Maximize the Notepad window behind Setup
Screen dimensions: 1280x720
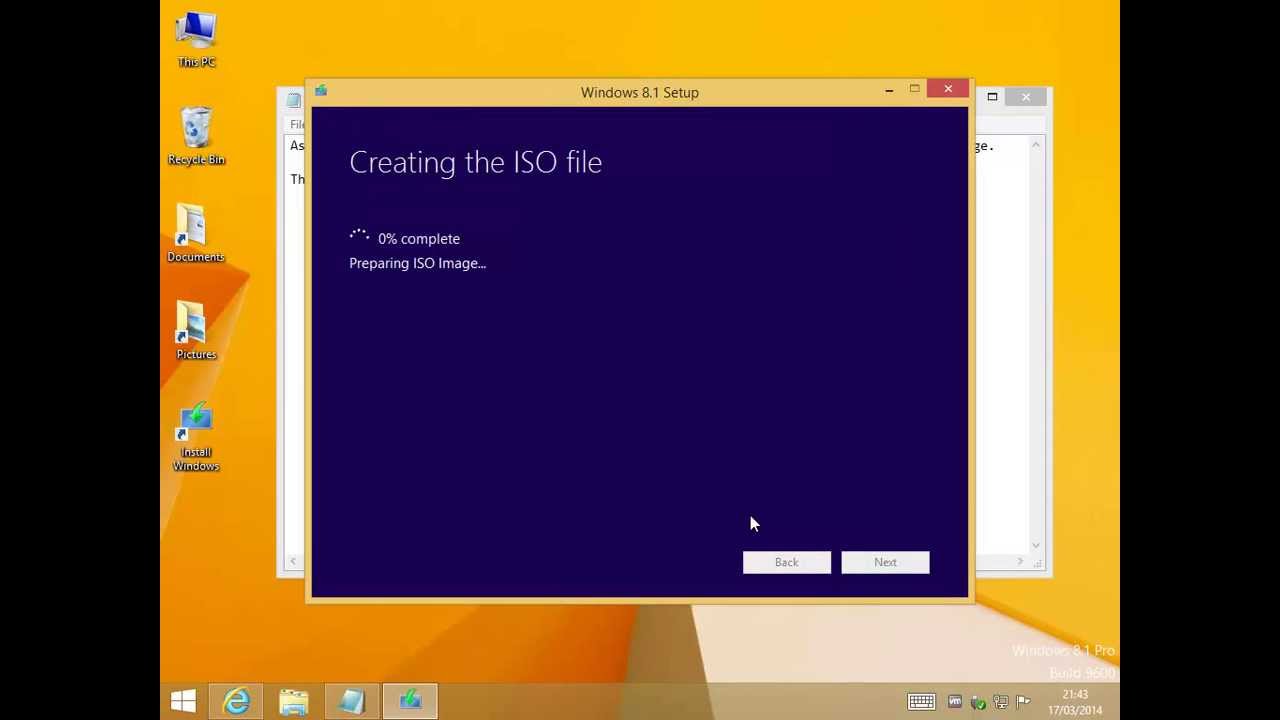click(x=992, y=97)
